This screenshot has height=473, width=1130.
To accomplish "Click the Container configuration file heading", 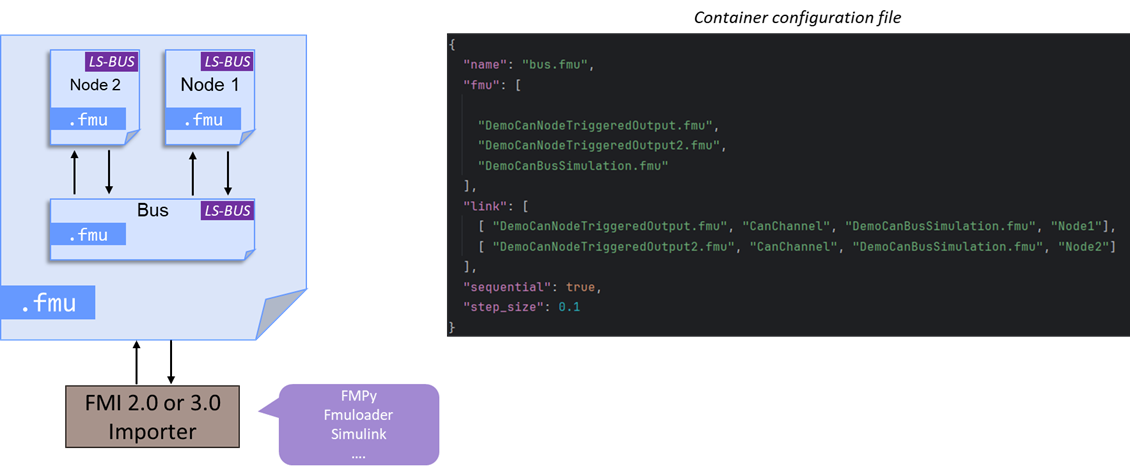I will [x=790, y=17].
